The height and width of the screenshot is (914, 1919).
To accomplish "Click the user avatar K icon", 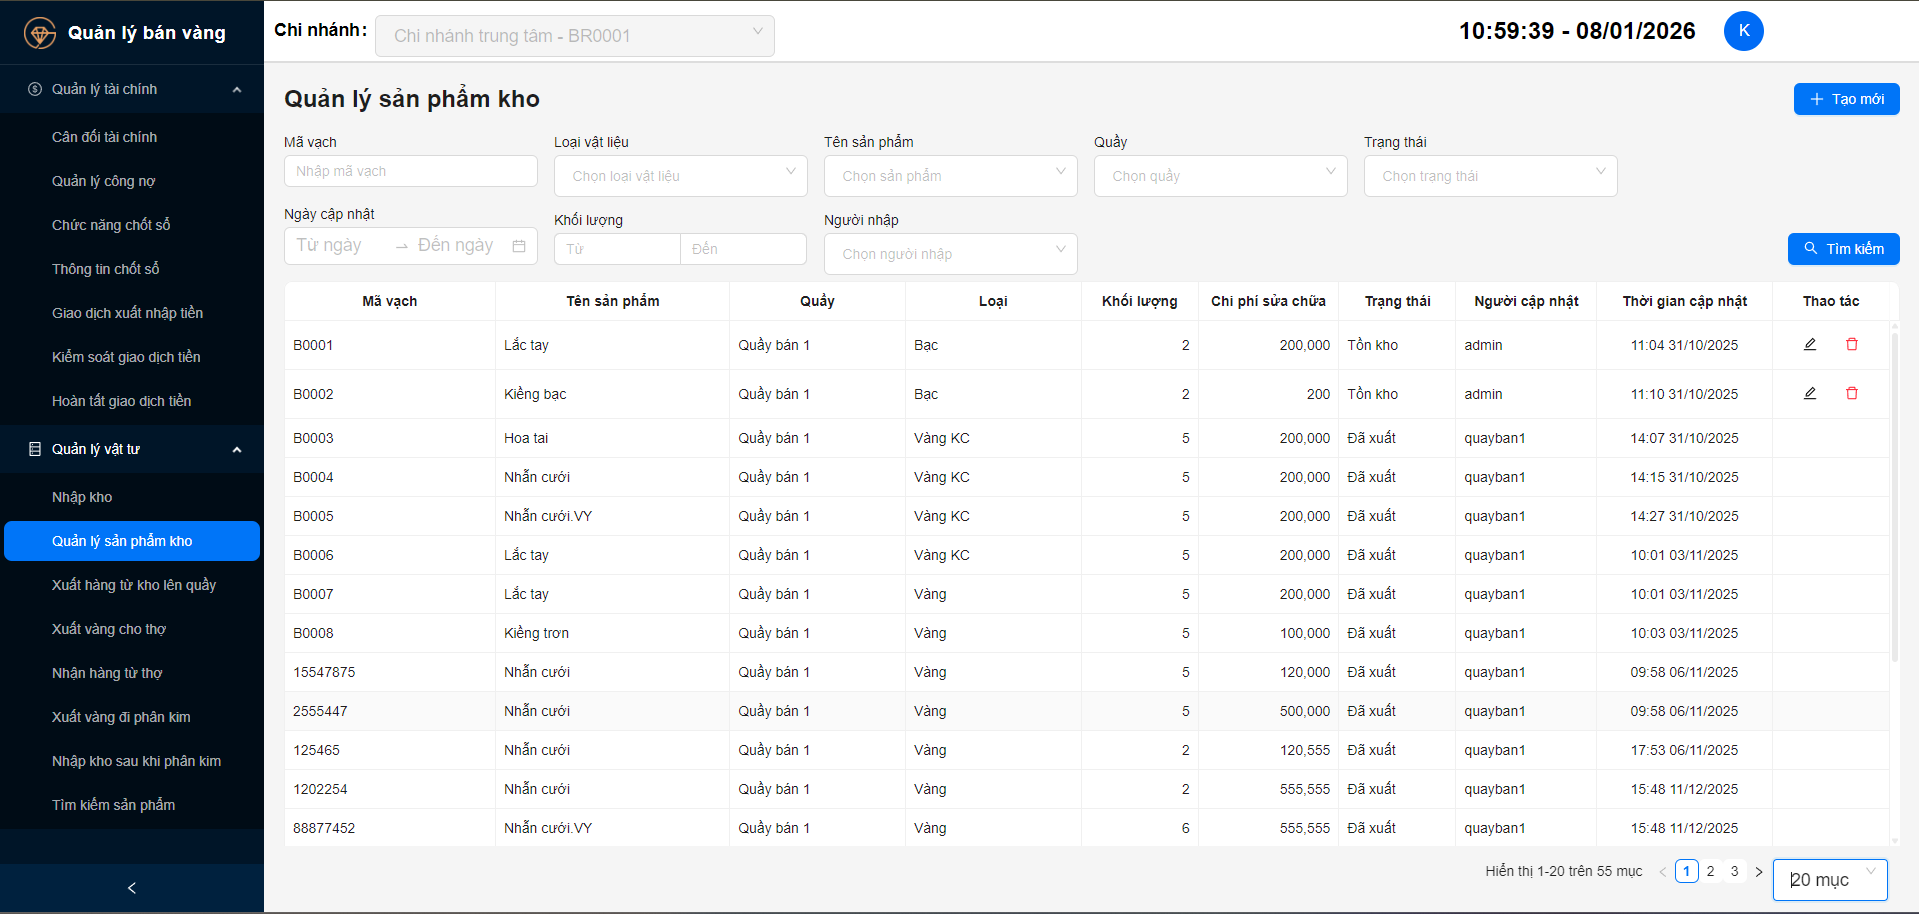I will click(x=1743, y=31).
